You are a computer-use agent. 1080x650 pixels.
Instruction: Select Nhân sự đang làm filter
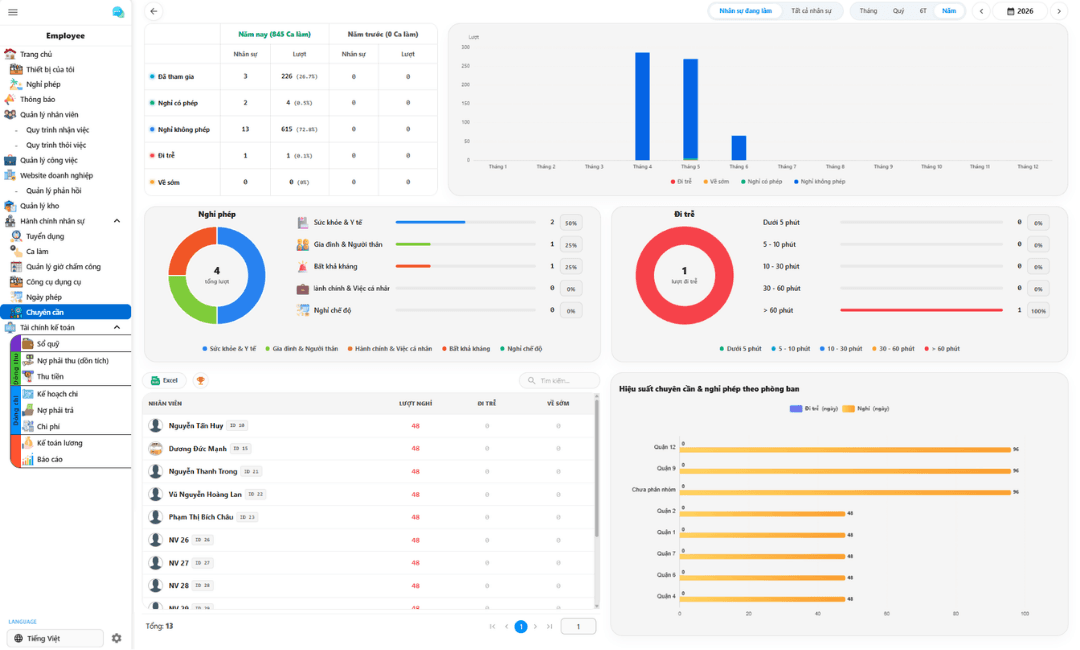745,11
